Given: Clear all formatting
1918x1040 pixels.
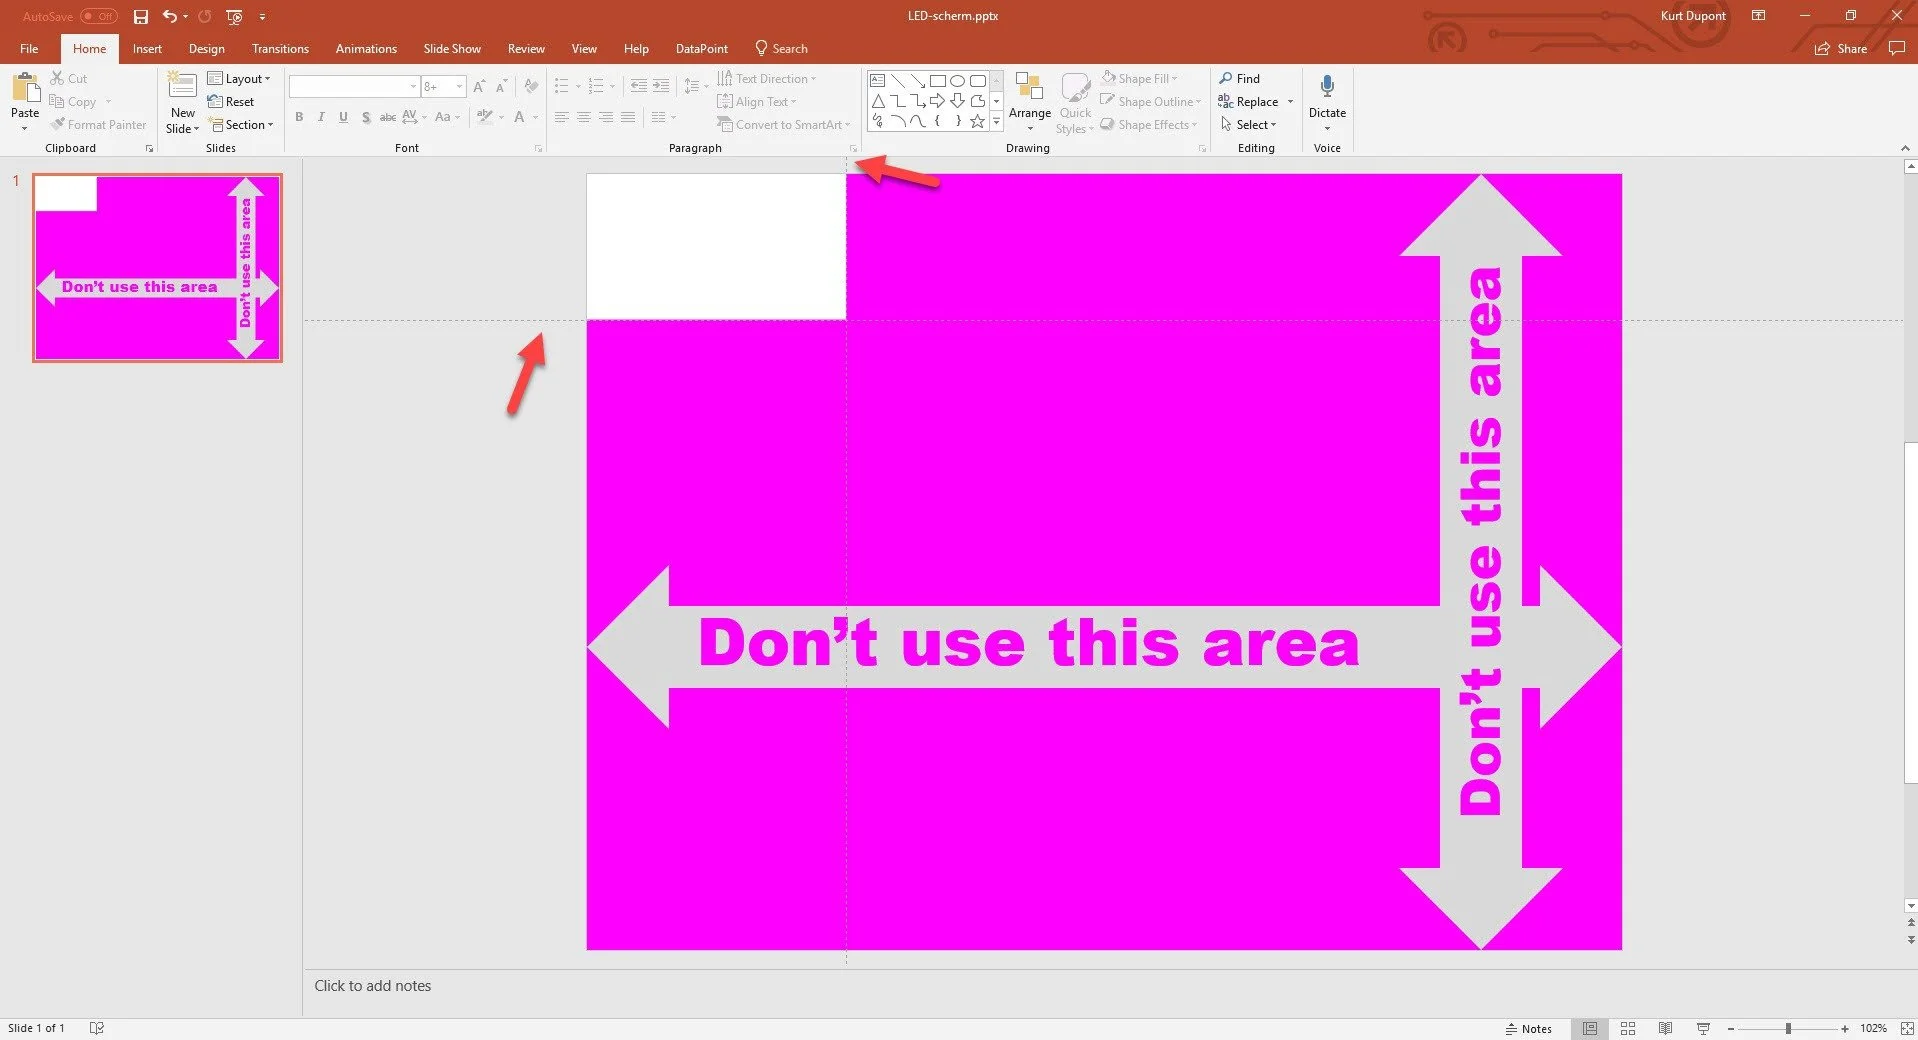Looking at the screenshot, I should click(x=531, y=86).
